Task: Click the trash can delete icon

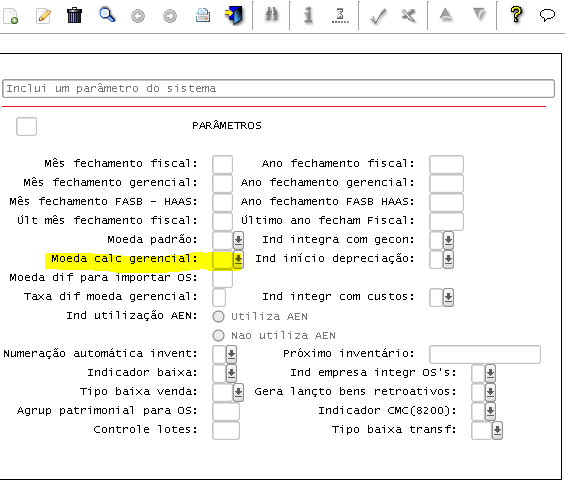Action: (x=75, y=15)
